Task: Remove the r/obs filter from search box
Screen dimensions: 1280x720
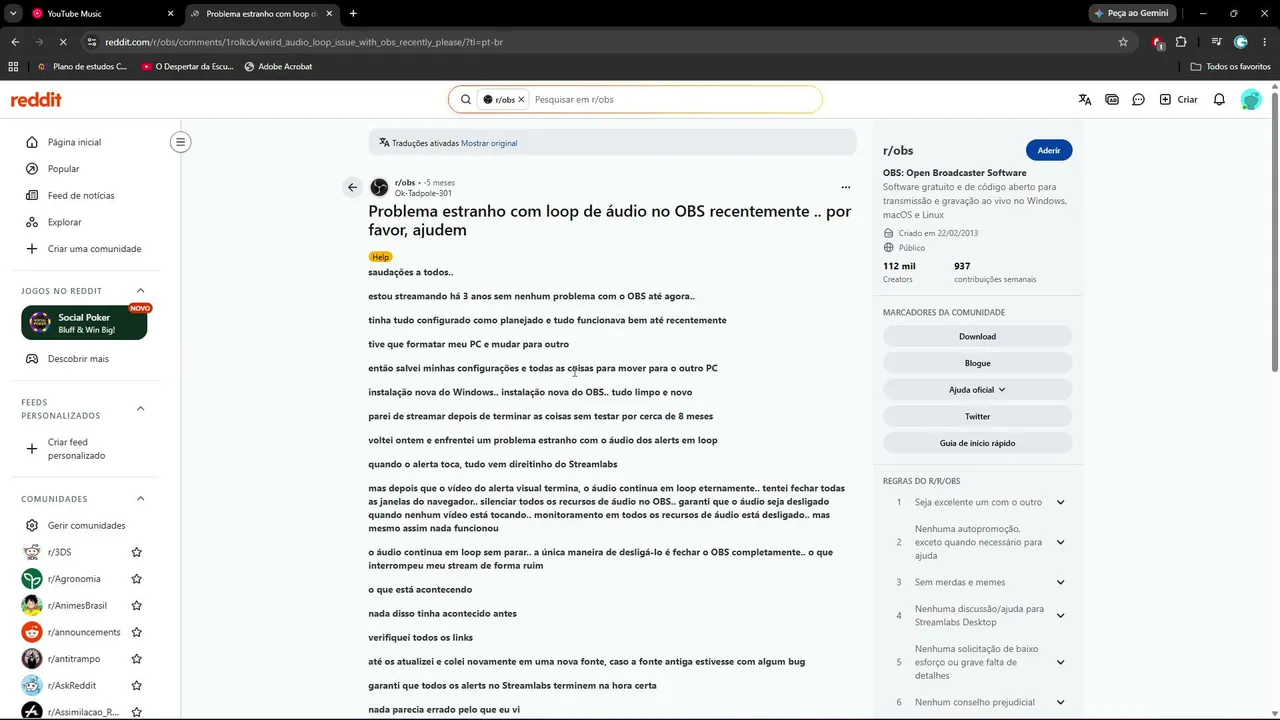Action: click(521, 100)
